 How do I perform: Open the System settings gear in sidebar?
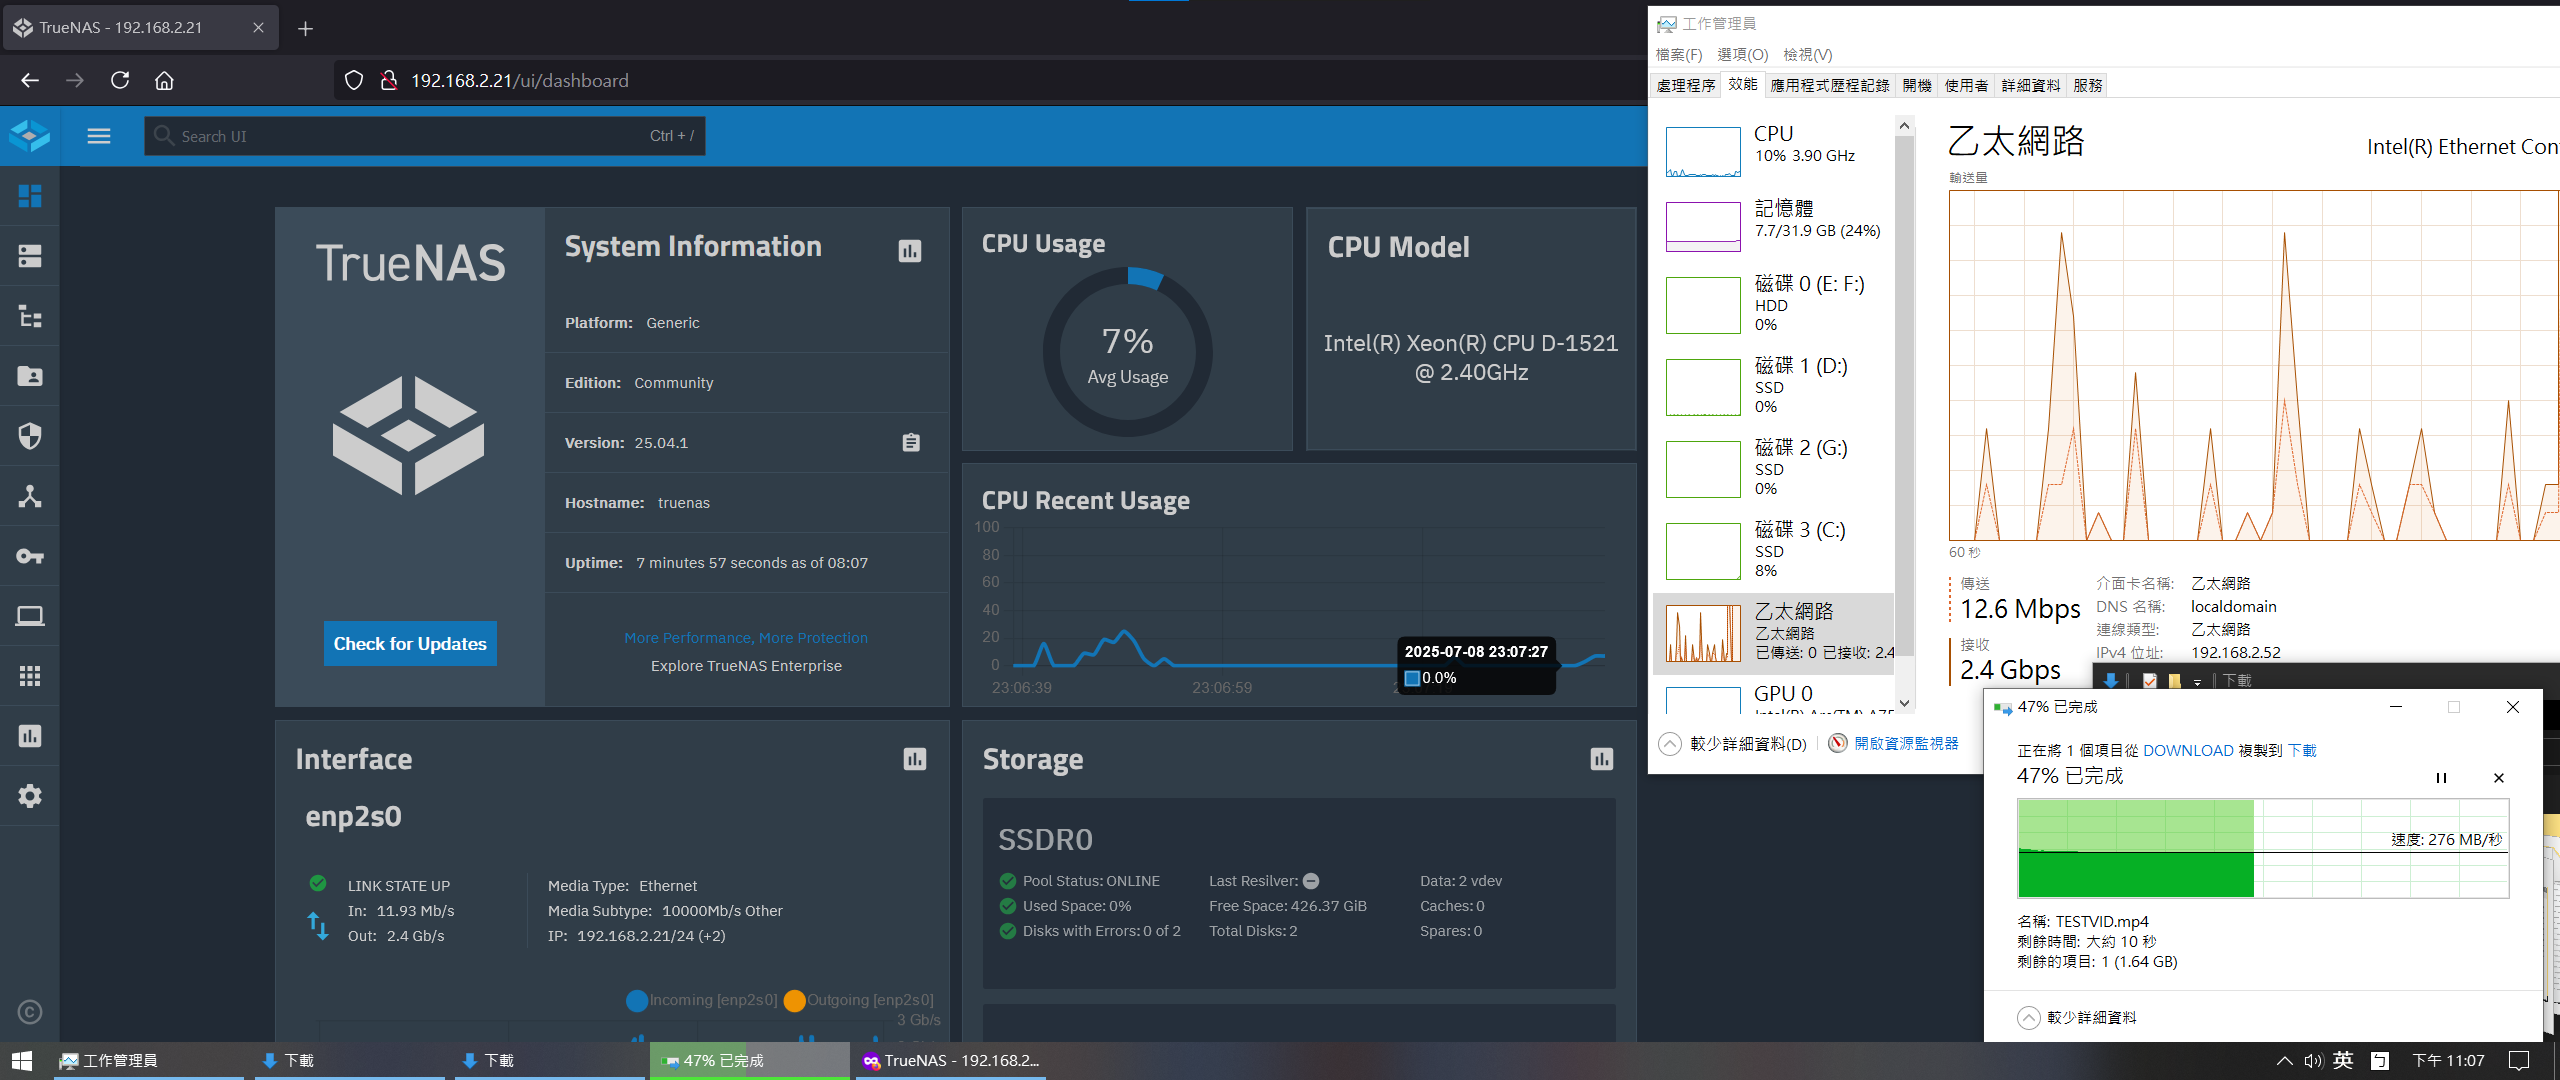[30, 796]
